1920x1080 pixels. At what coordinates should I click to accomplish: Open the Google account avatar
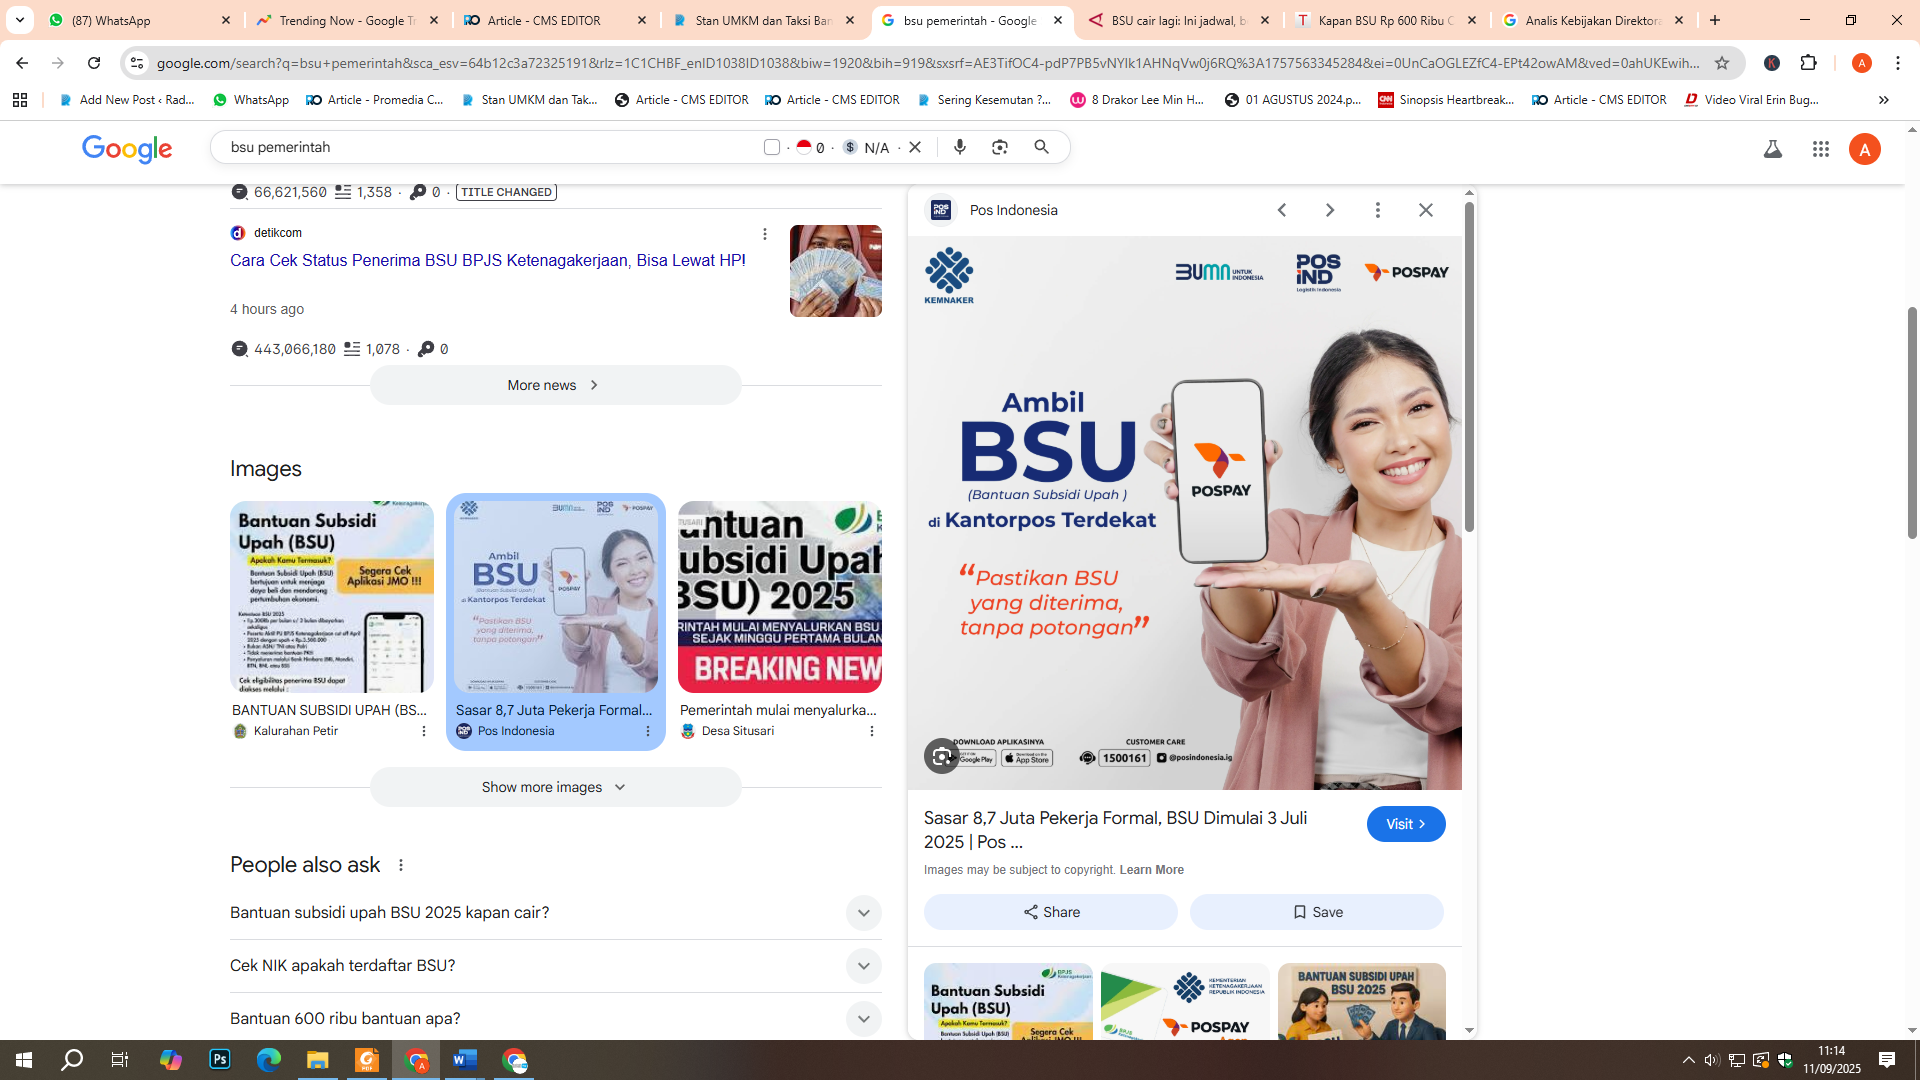click(1865, 149)
